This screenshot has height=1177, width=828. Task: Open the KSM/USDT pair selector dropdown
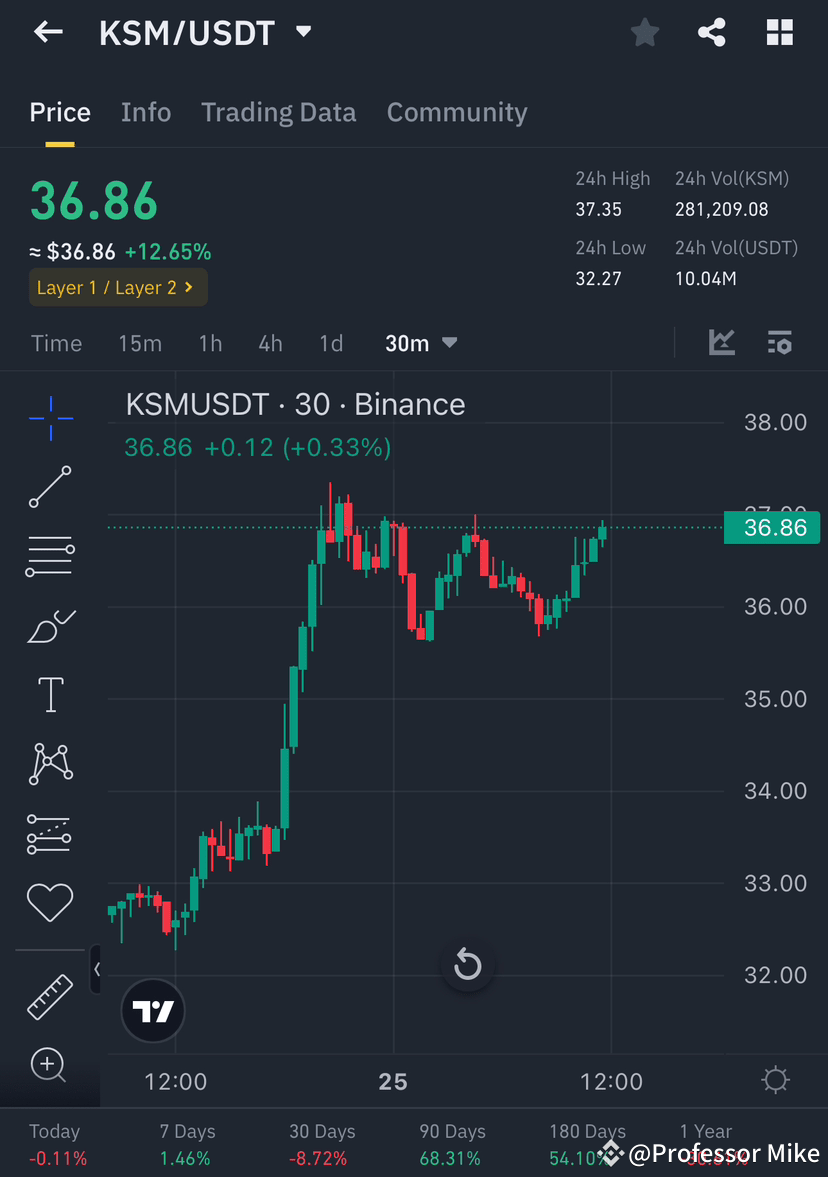coord(303,31)
